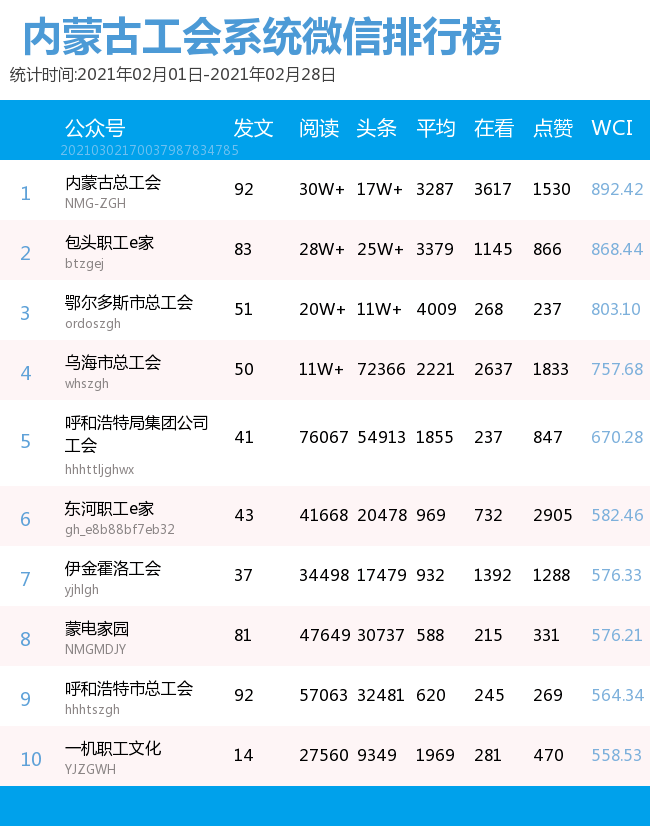
Task: Click WCI value 868.44
Action: 617,249
